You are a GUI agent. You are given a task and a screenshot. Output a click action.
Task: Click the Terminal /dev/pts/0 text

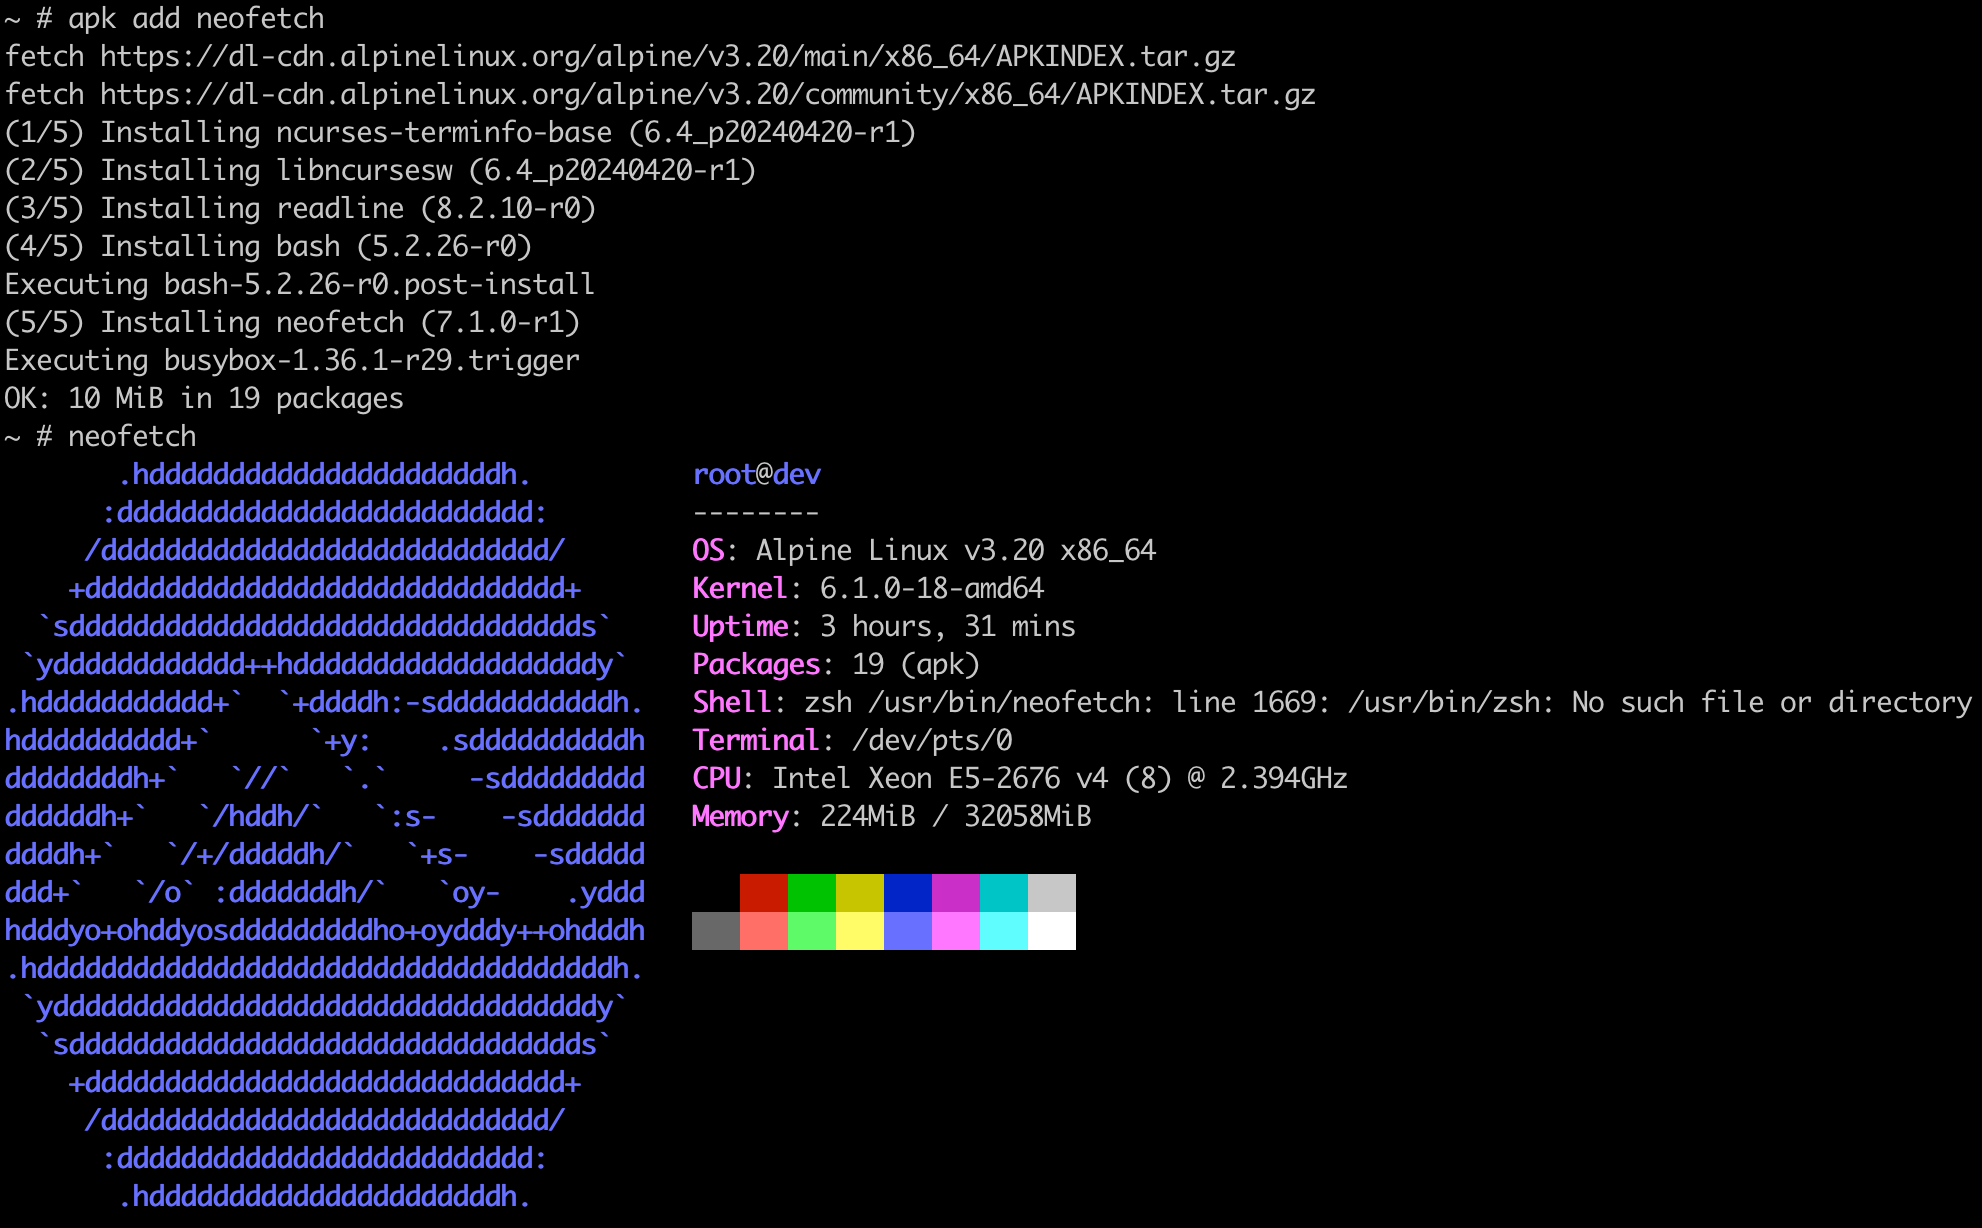pos(931,740)
